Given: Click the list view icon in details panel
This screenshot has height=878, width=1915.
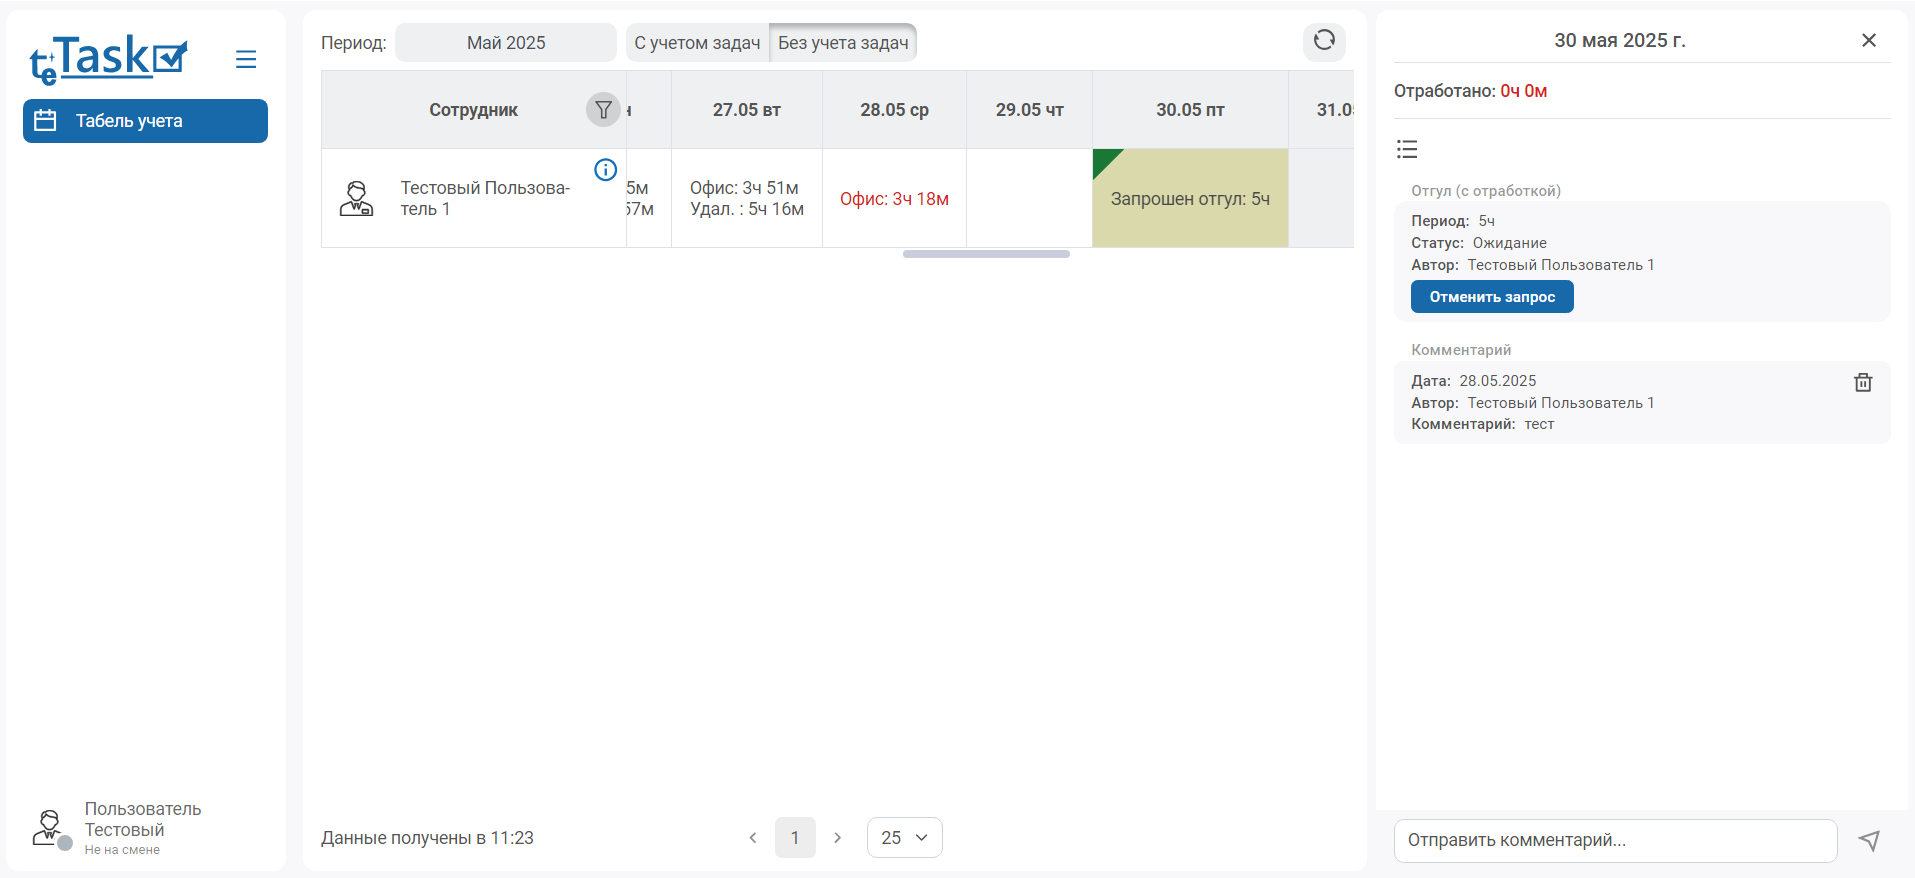Looking at the screenshot, I should [x=1407, y=150].
